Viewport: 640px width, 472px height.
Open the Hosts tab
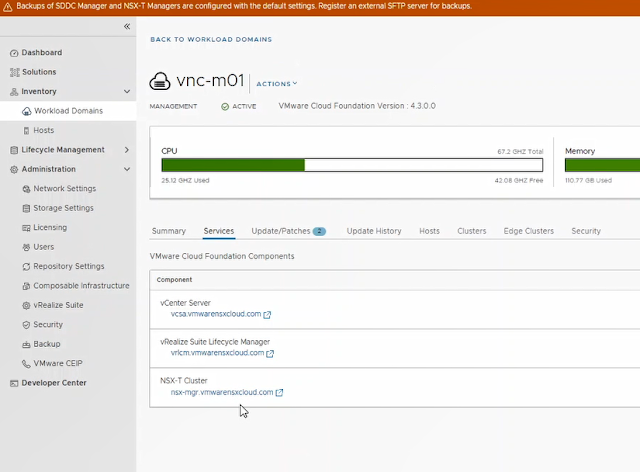[x=429, y=231]
